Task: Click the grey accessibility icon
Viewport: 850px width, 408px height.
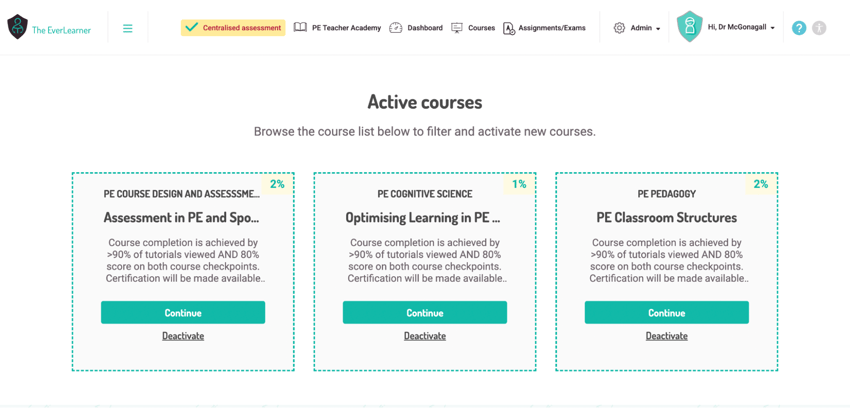Action: coord(819,28)
